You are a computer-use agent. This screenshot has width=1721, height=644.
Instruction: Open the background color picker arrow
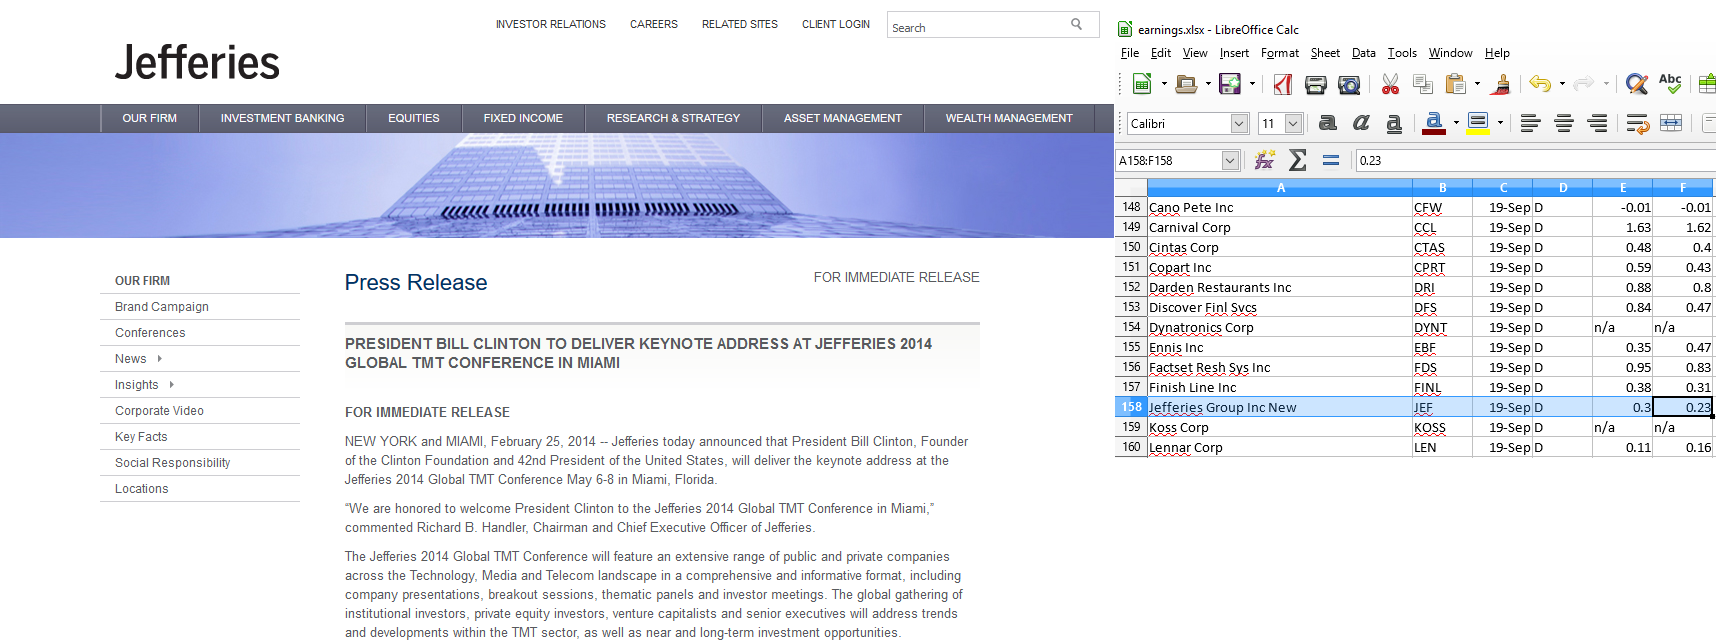point(1500,123)
